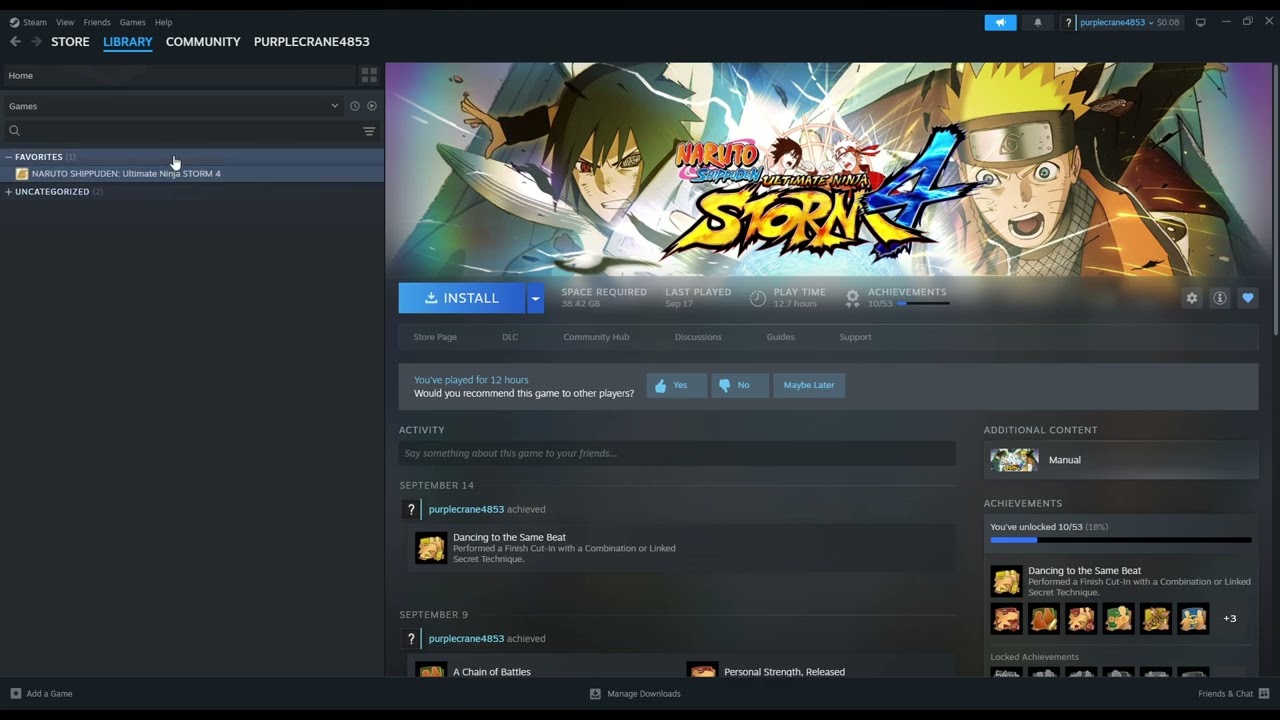
Task: Open the Guides link
Action: point(781,337)
